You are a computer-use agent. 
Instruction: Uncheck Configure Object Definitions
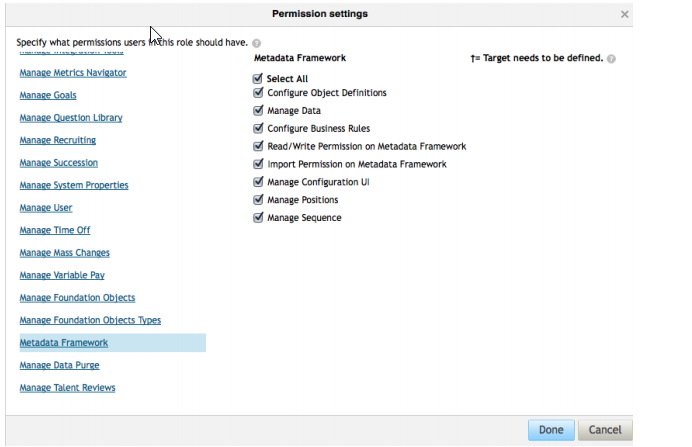tap(258, 93)
